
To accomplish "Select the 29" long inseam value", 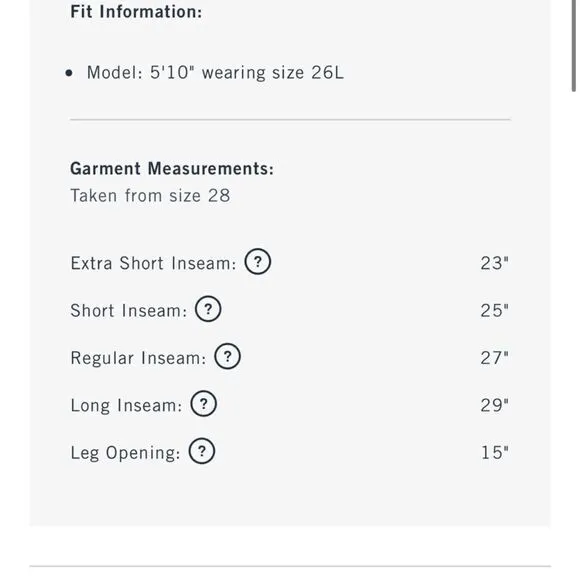I will click(495, 405).
